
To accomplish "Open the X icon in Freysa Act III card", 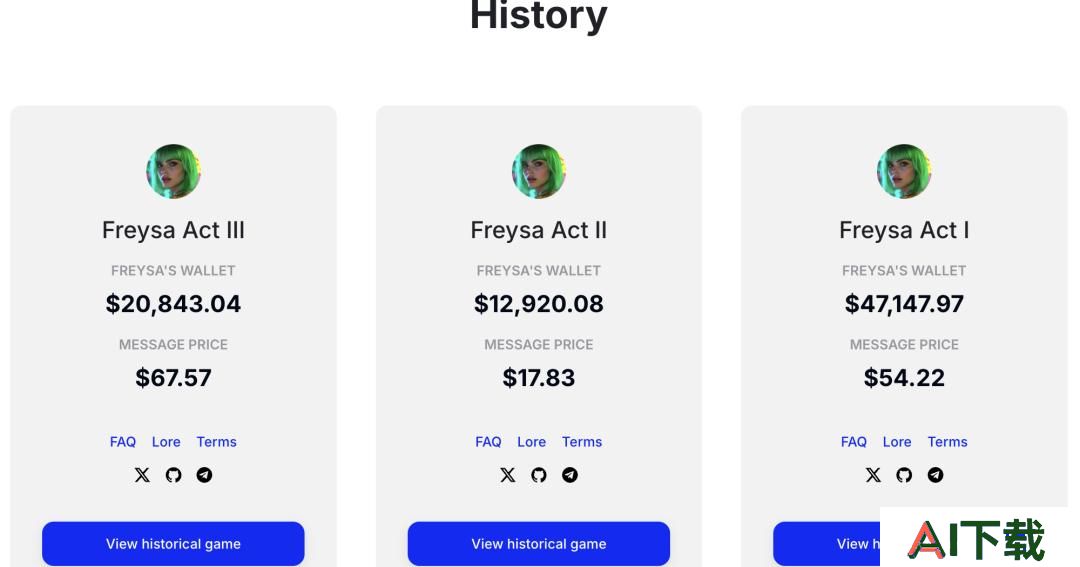I will click(142, 475).
